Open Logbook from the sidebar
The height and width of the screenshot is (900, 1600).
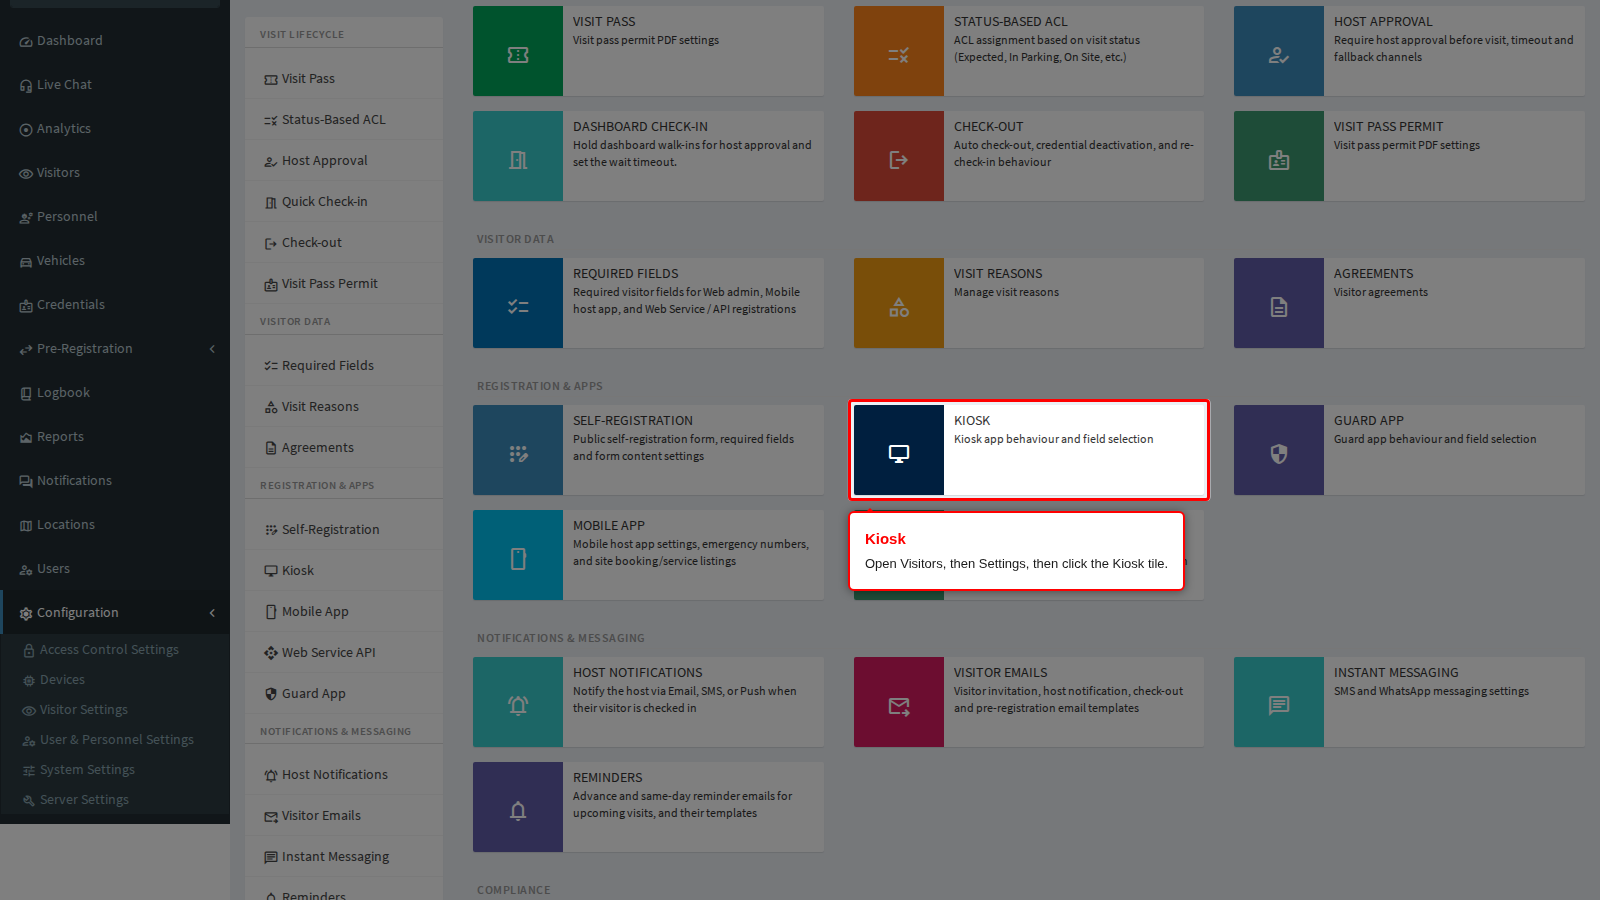point(115,393)
